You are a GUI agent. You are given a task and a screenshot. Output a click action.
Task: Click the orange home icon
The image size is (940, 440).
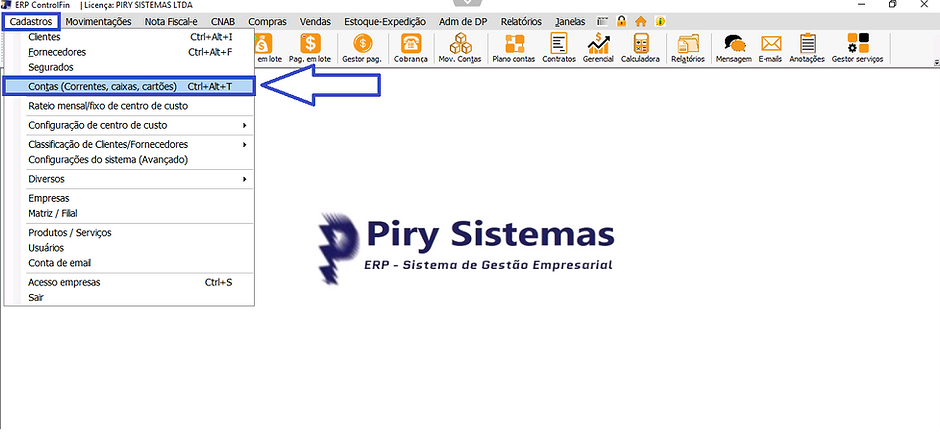tap(640, 22)
